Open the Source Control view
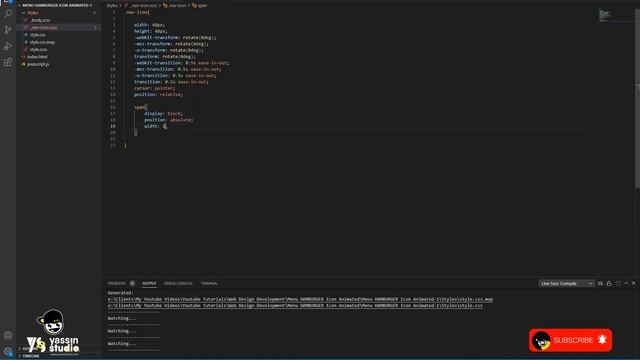The image size is (640, 360). tap(8, 30)
